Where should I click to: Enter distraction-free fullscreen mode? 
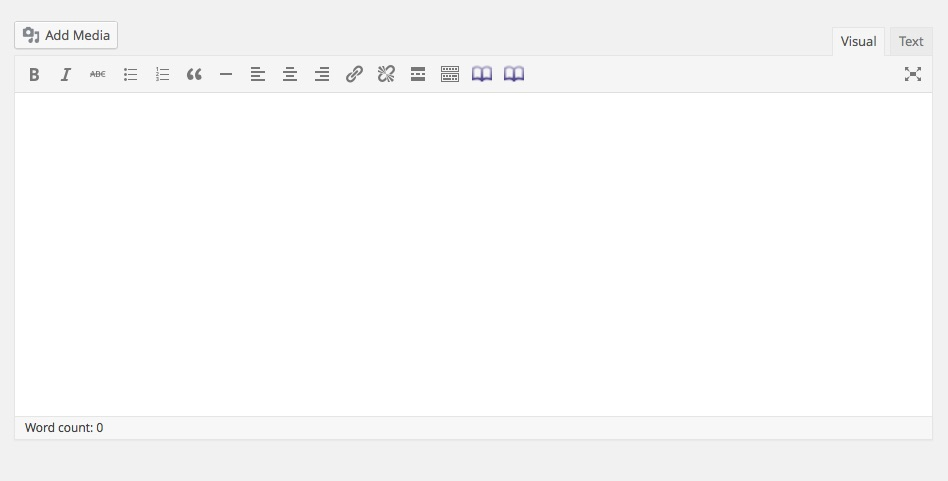pos(913,74)
